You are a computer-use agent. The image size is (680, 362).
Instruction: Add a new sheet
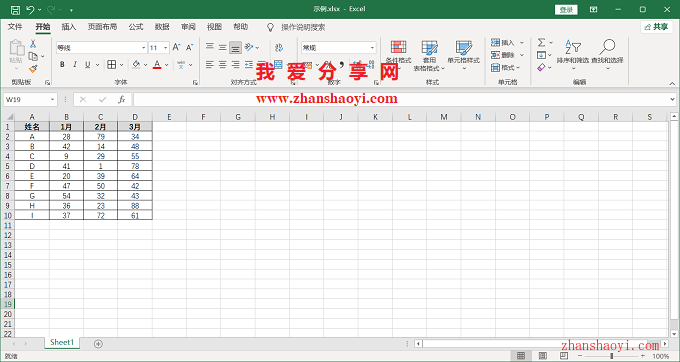click(98, 344)
